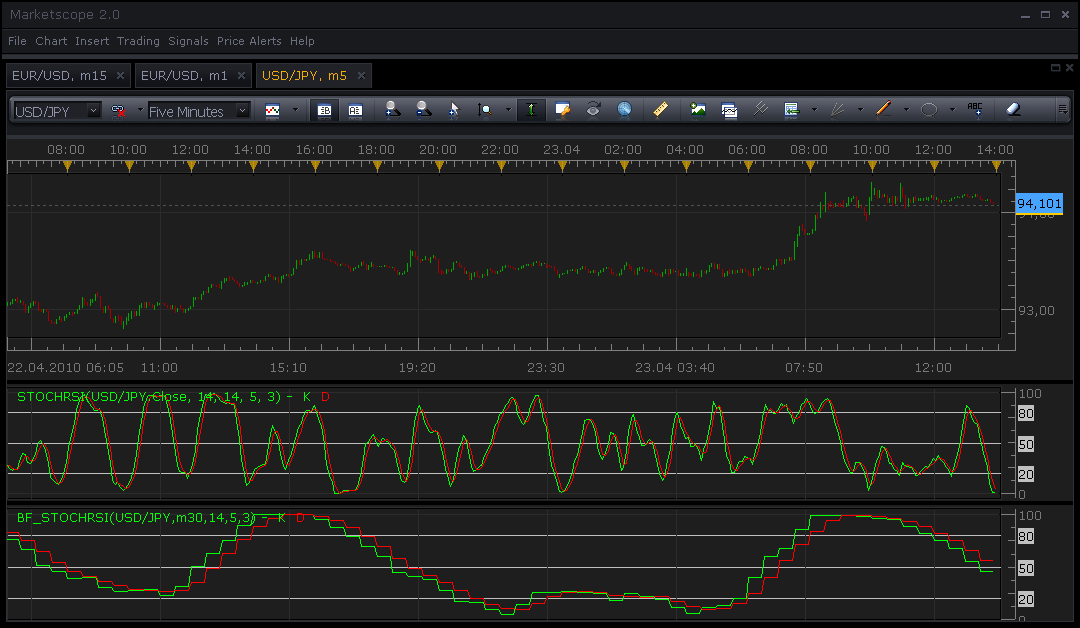Viewport: 1080px width, 628px height.
Task: Select the ellipse shape tool
Action: [x=929, y=110]
